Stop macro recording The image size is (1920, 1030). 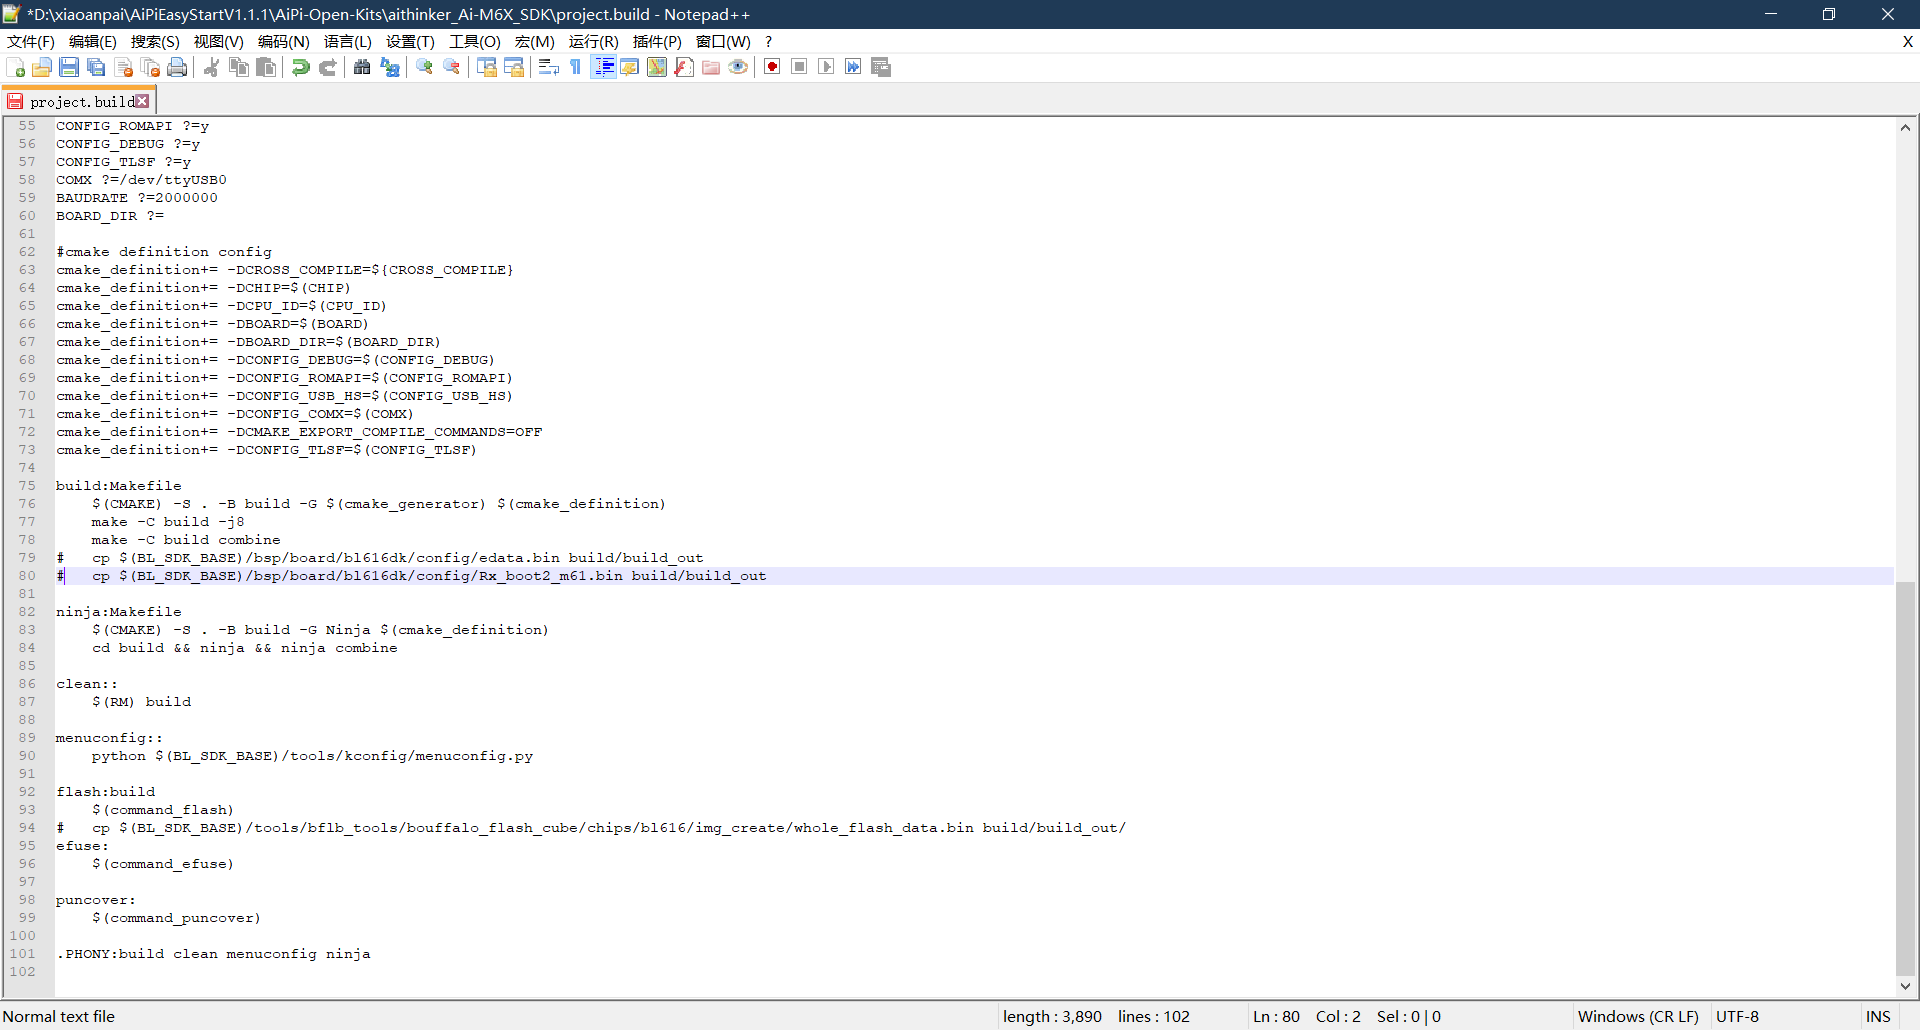tap(799, 67)
